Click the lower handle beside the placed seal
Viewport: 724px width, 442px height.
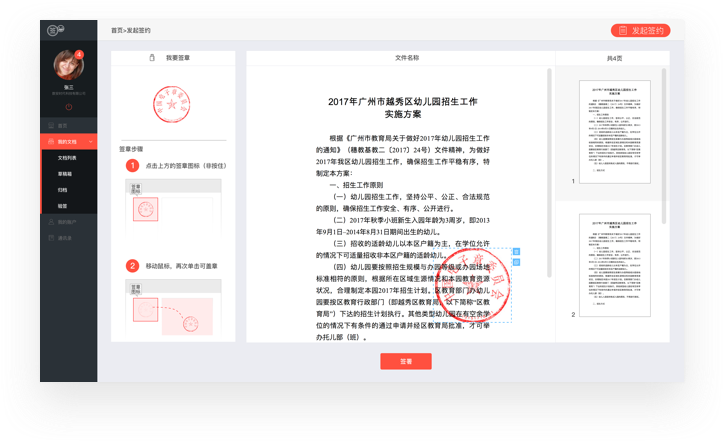click(x=516, y=263)
